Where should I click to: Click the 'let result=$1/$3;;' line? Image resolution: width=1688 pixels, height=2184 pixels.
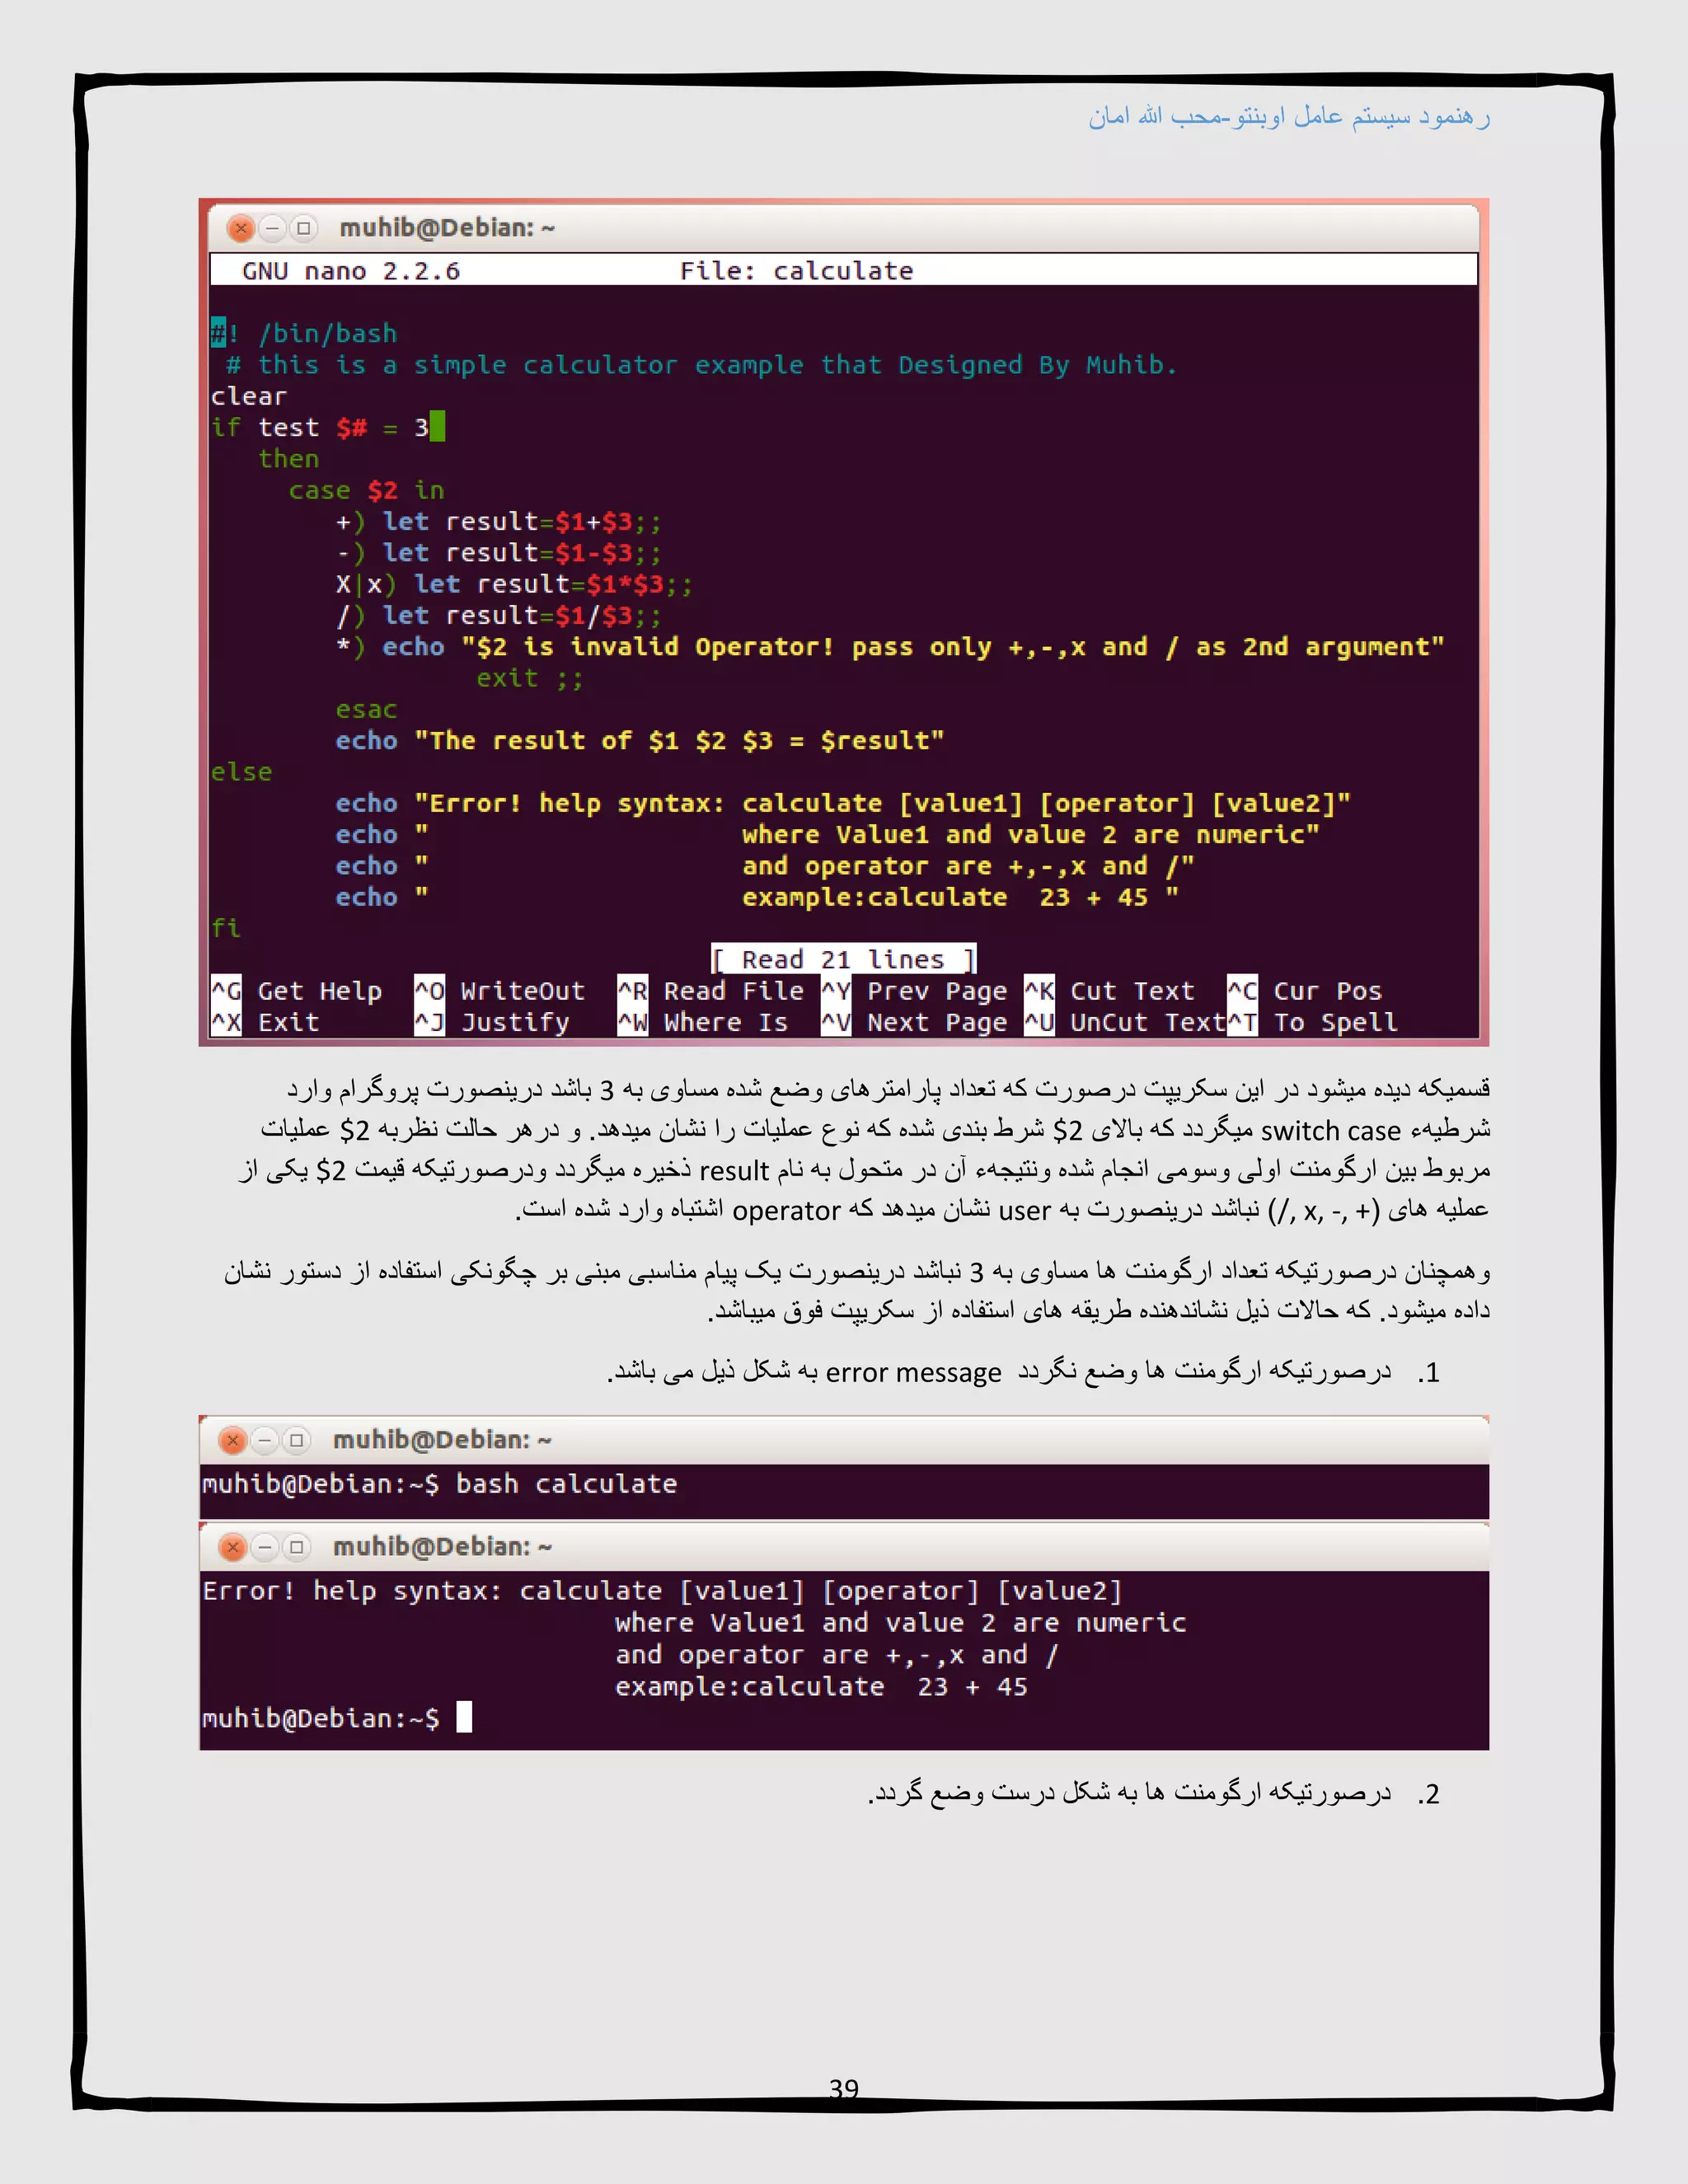click(499, 616)
